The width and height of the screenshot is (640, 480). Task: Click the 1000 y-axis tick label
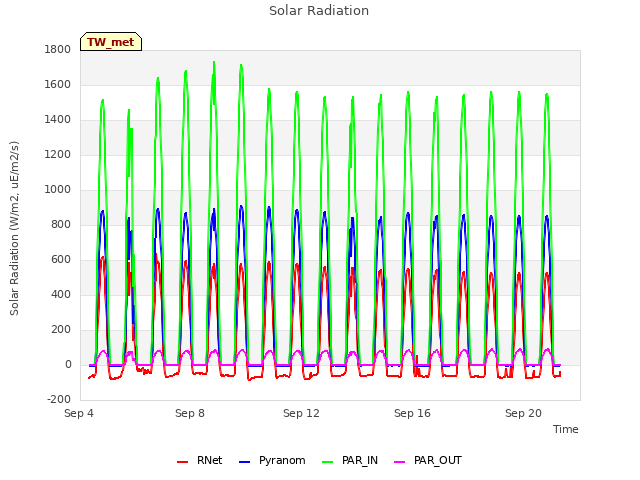coord(58,189)
